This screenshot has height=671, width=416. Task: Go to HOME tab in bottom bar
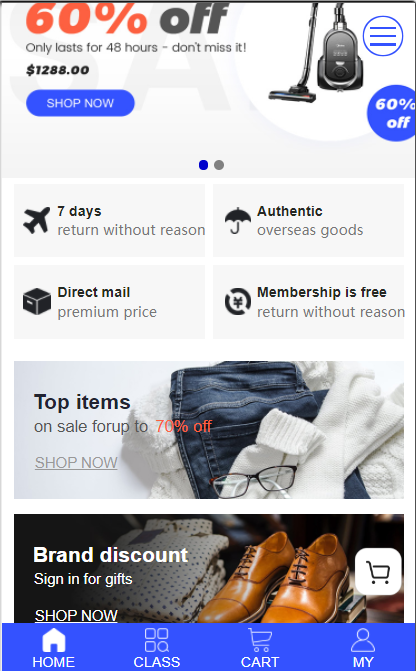click(53, 647)
